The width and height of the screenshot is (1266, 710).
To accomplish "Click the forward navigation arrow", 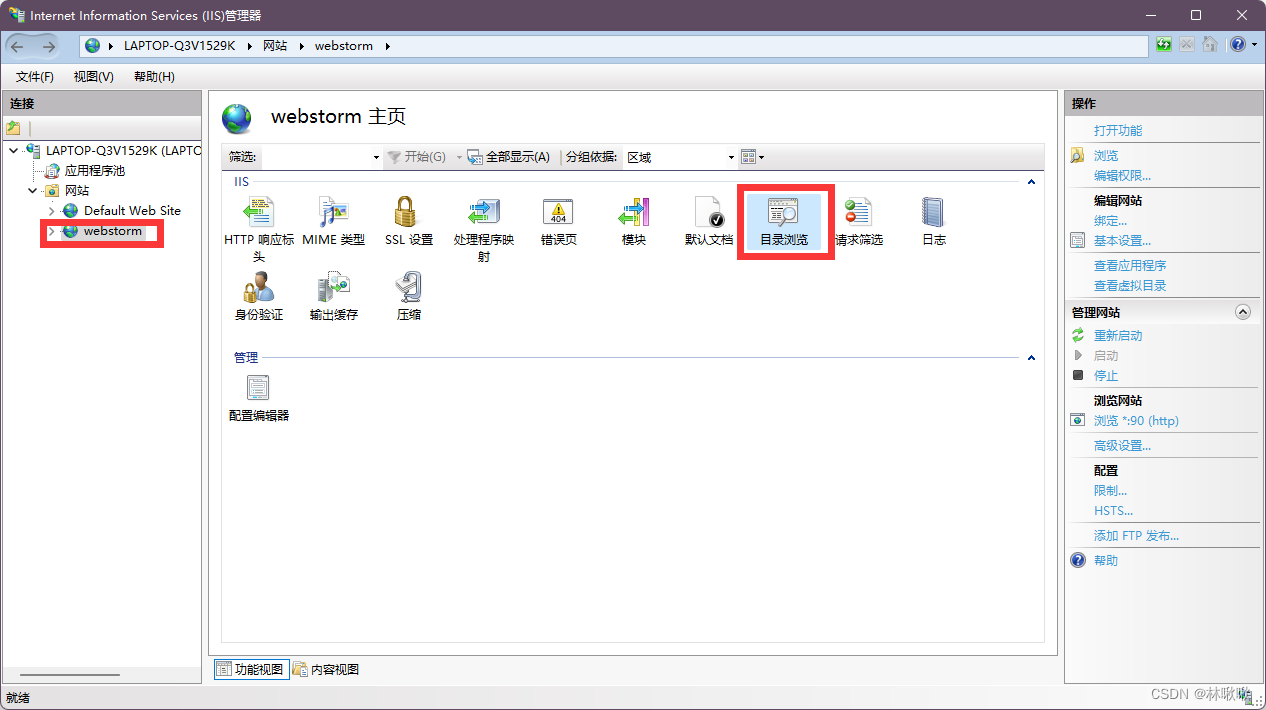I will [49, 46].
